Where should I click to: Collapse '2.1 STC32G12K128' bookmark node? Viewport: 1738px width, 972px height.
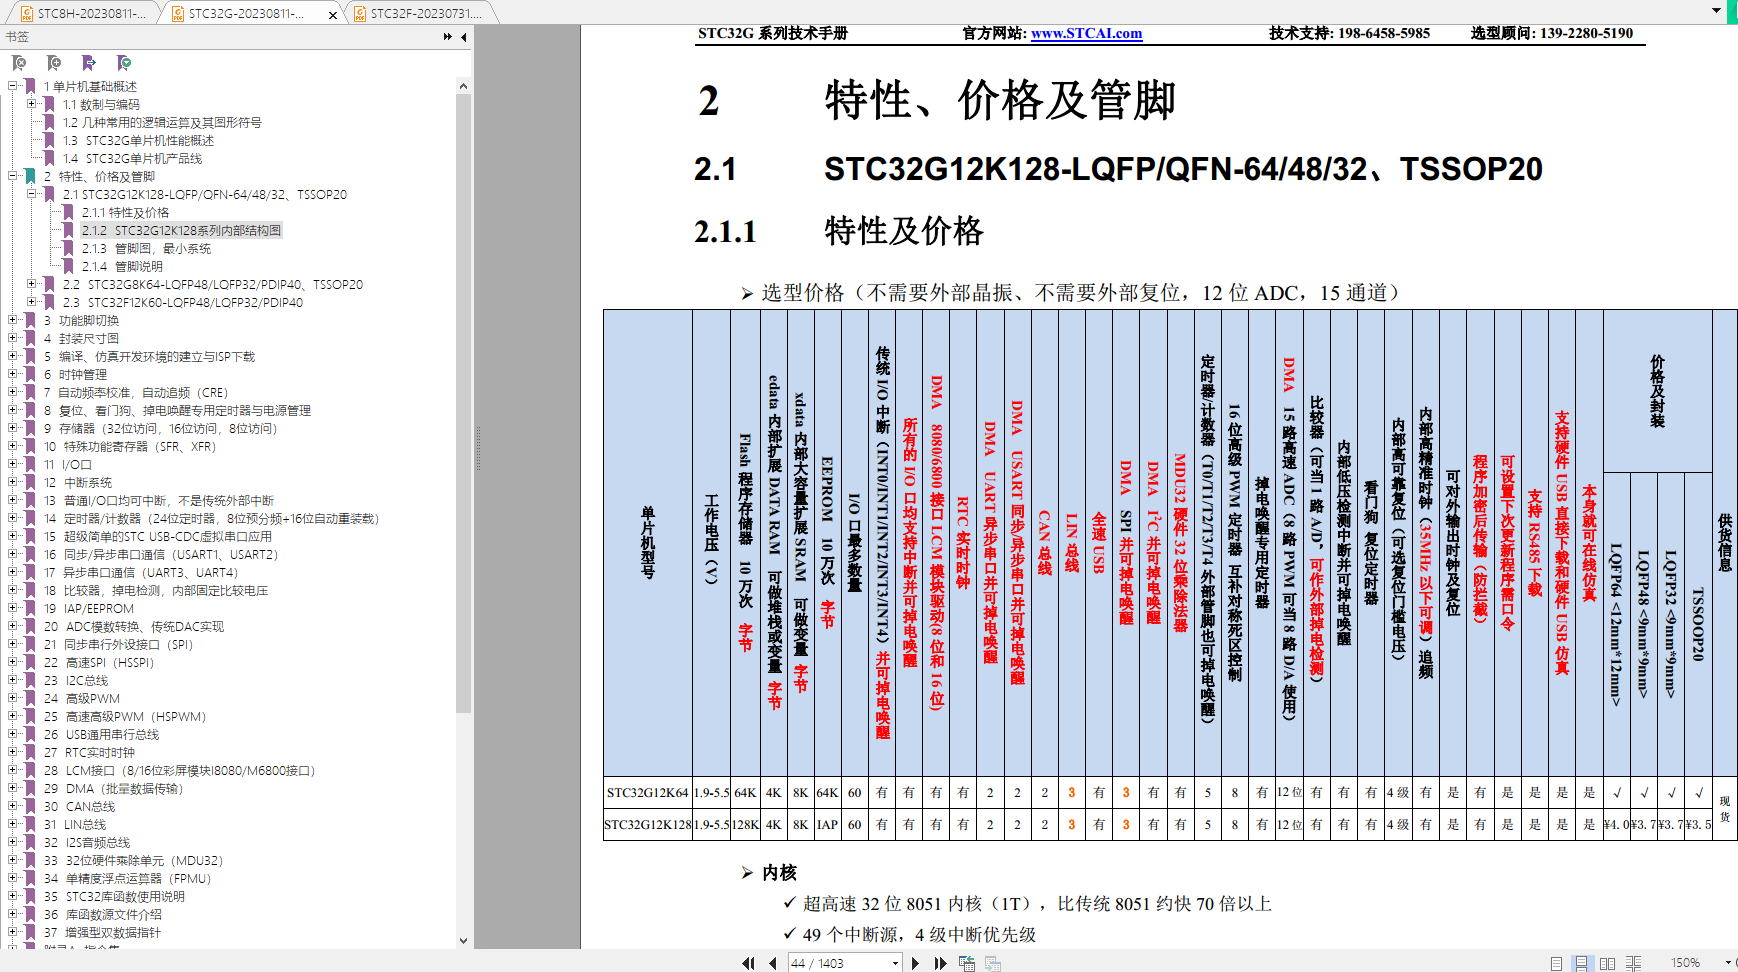(x=31, y=194)
